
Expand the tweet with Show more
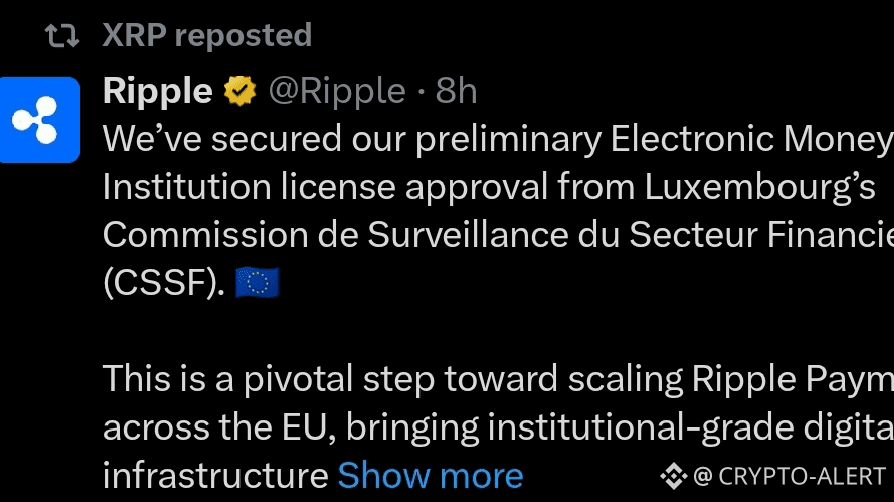tap(430, 476)
